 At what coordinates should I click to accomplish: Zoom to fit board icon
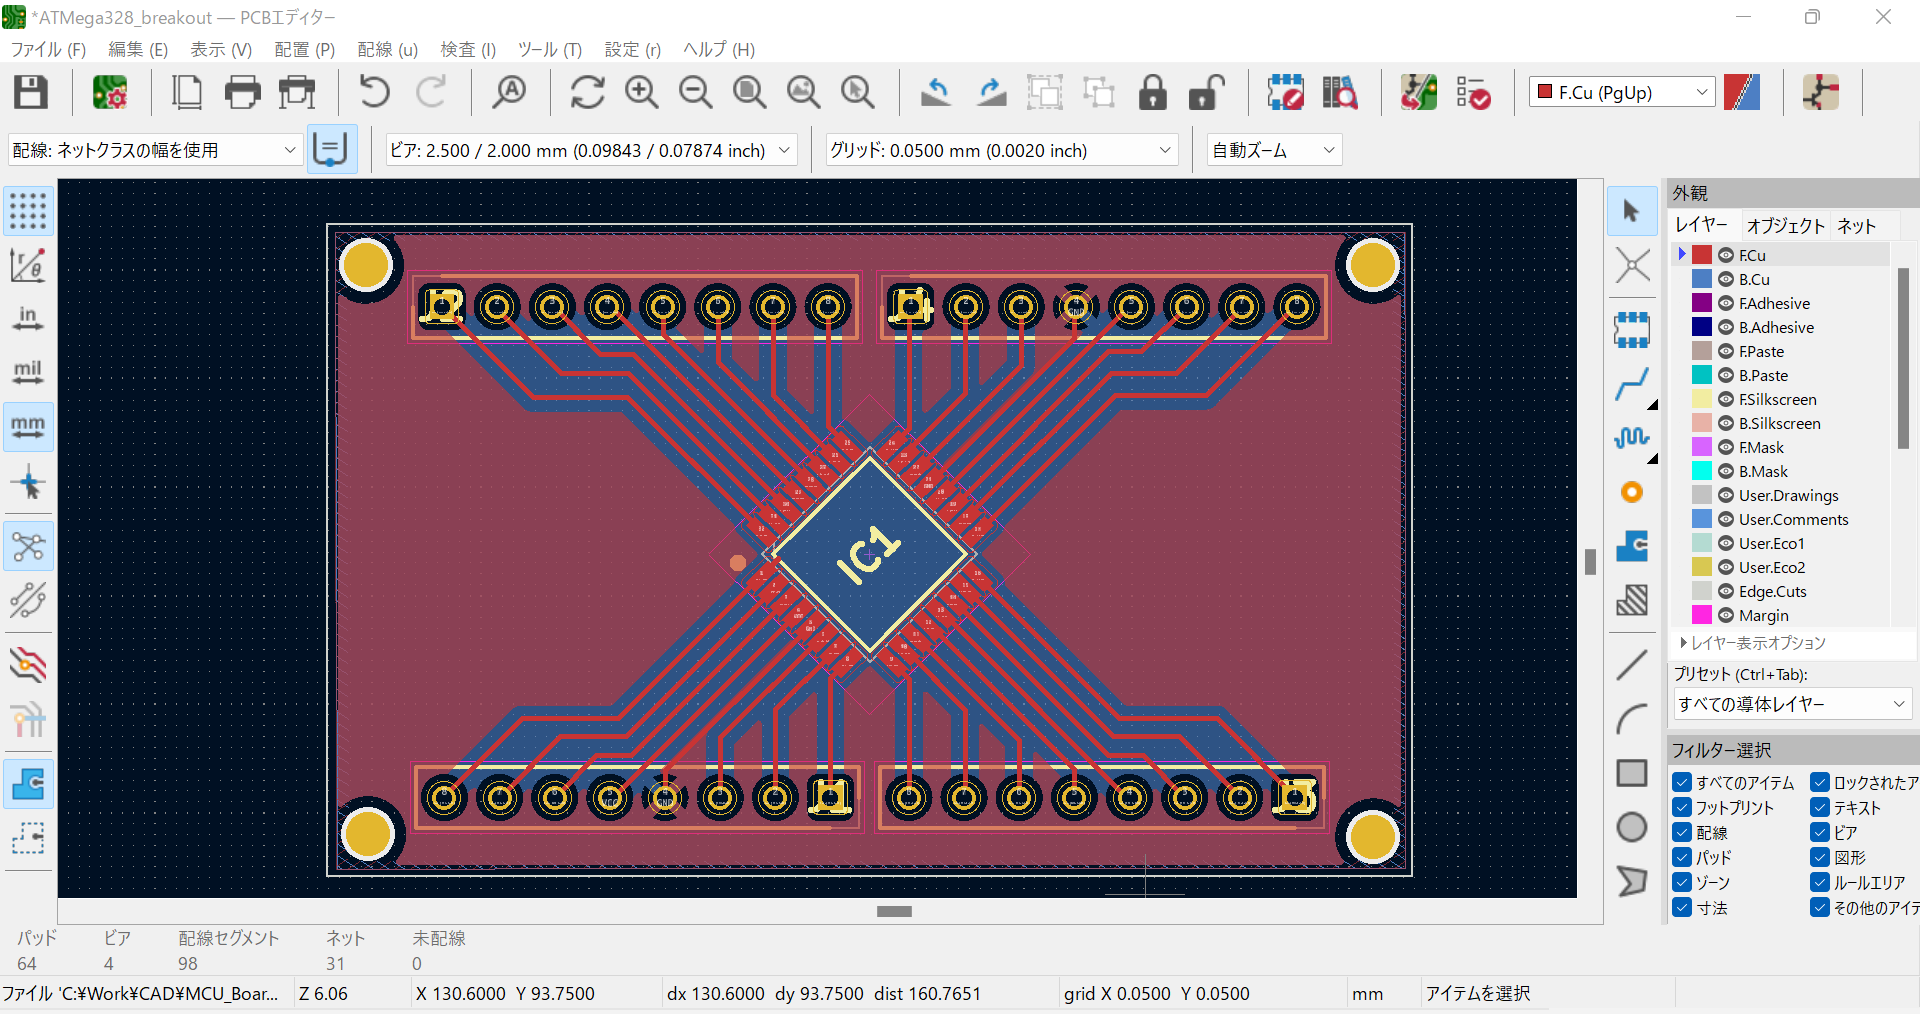(749, 92)
